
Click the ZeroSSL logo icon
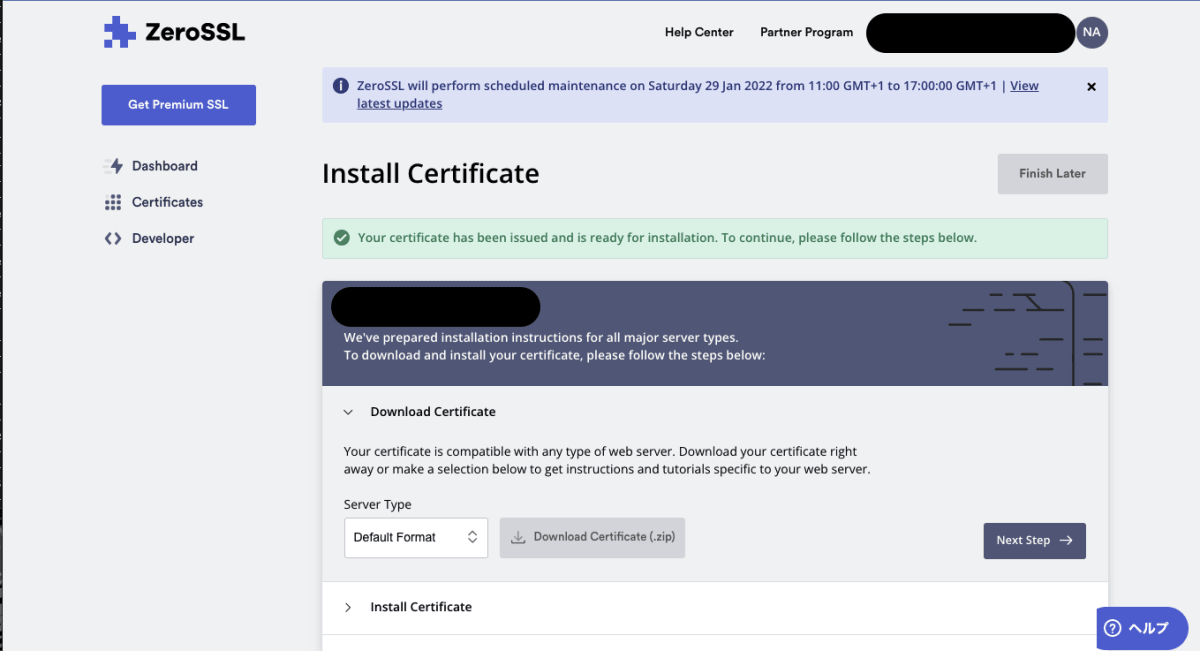(120, 32)
